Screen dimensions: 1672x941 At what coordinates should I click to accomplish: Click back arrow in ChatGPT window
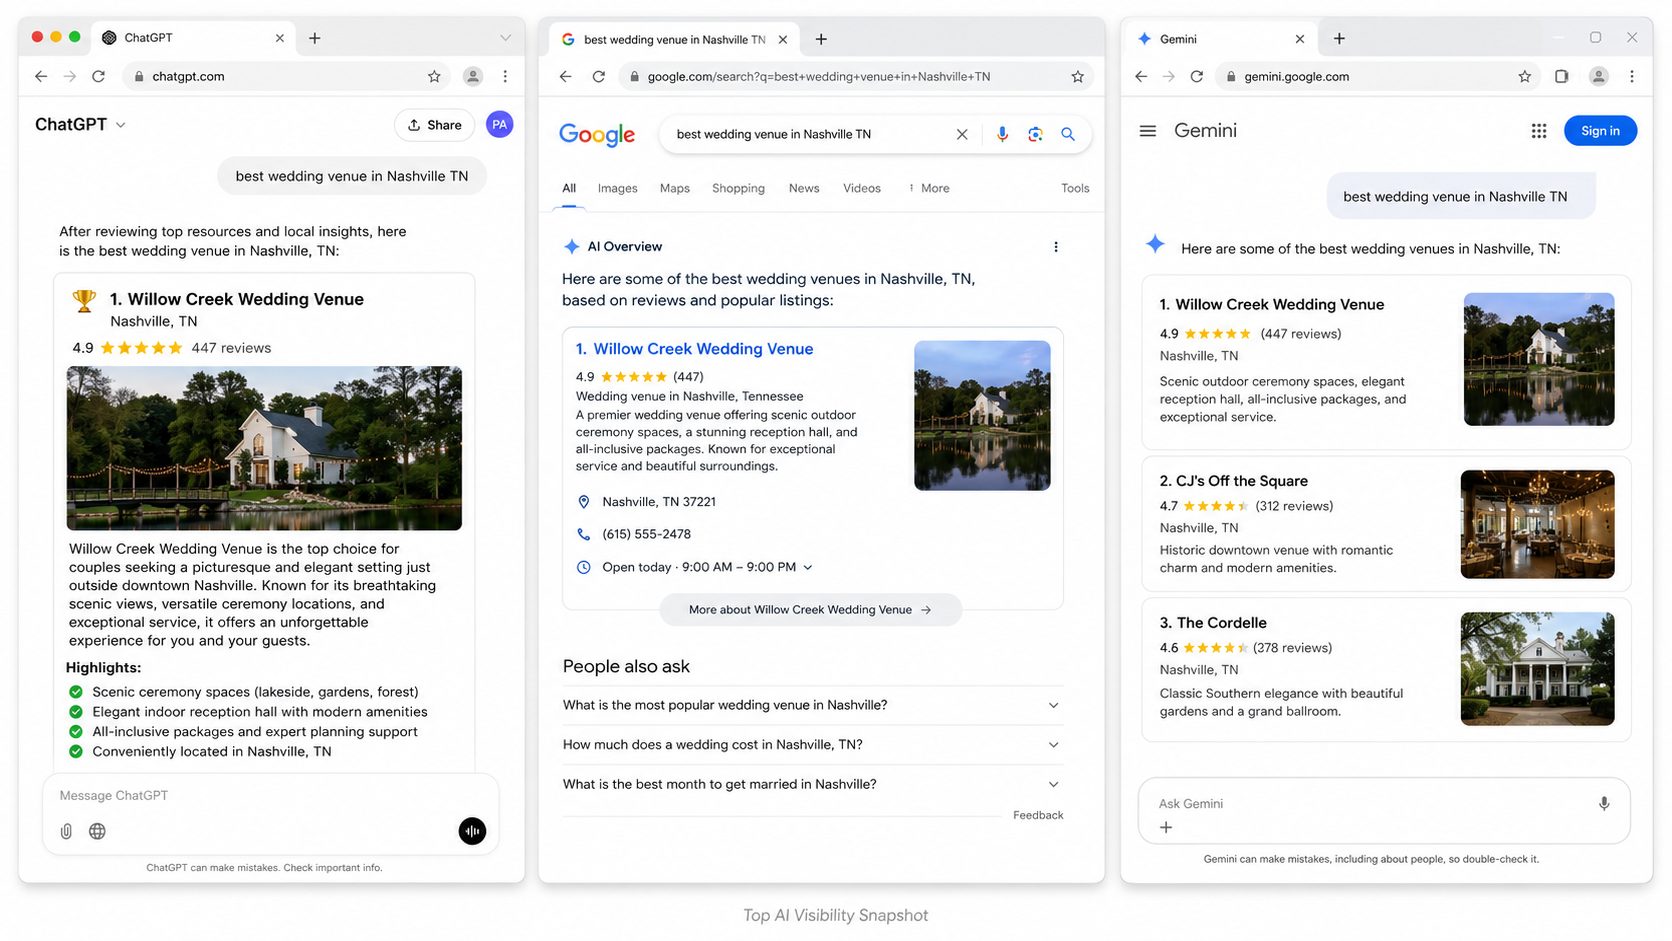click(41, 76)
